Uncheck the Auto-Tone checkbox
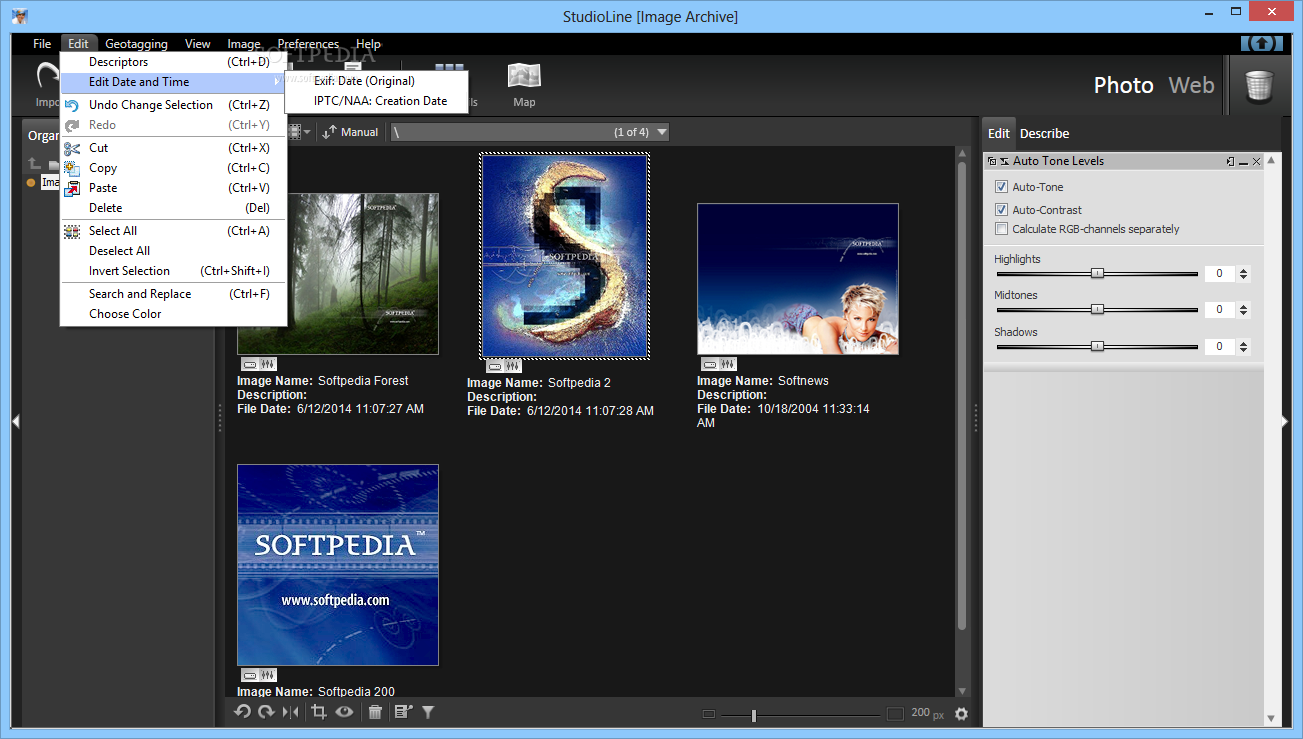This screenshot has width=1303, height=739. (x=1001, y=187)
